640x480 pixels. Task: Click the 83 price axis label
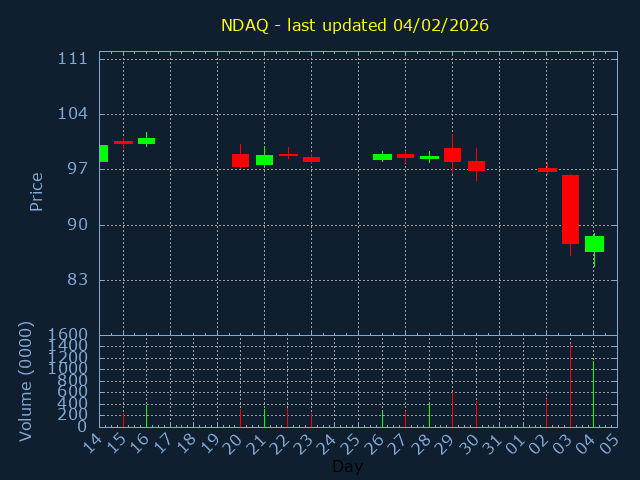(78, 280)
